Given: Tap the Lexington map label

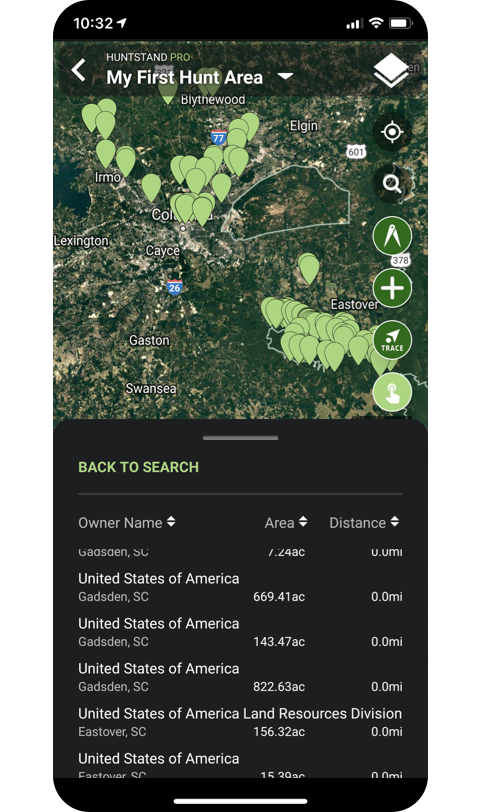Looking at the screenshot, I should coord(81,241).
